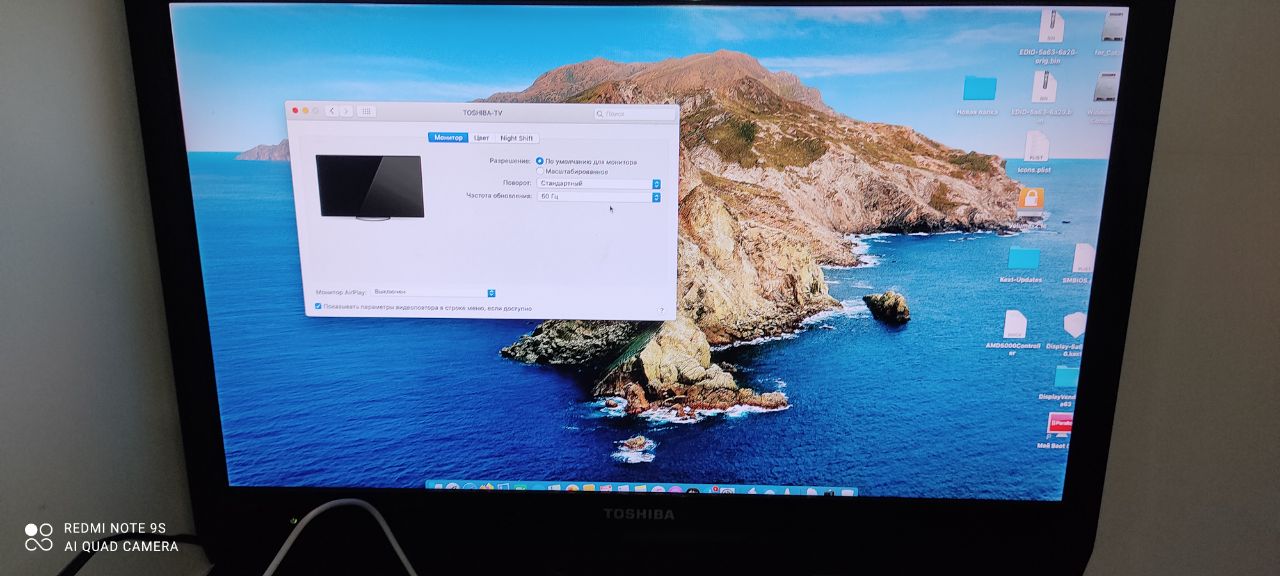
Task: Select the Parallels Mac Boot icon
Action: click(x=1059, y=424)
